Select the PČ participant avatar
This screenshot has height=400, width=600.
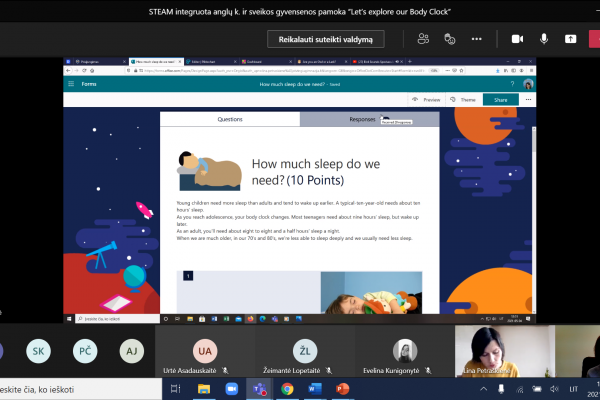[x=85, y=351]
